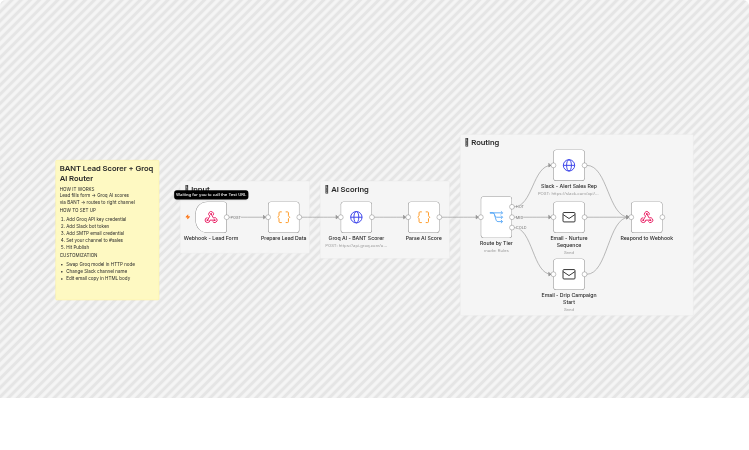Click the 'mode: Rules' subtitle under Route by Tier
The width and height of the screenshot is (749, 450).
coord(496,251)
